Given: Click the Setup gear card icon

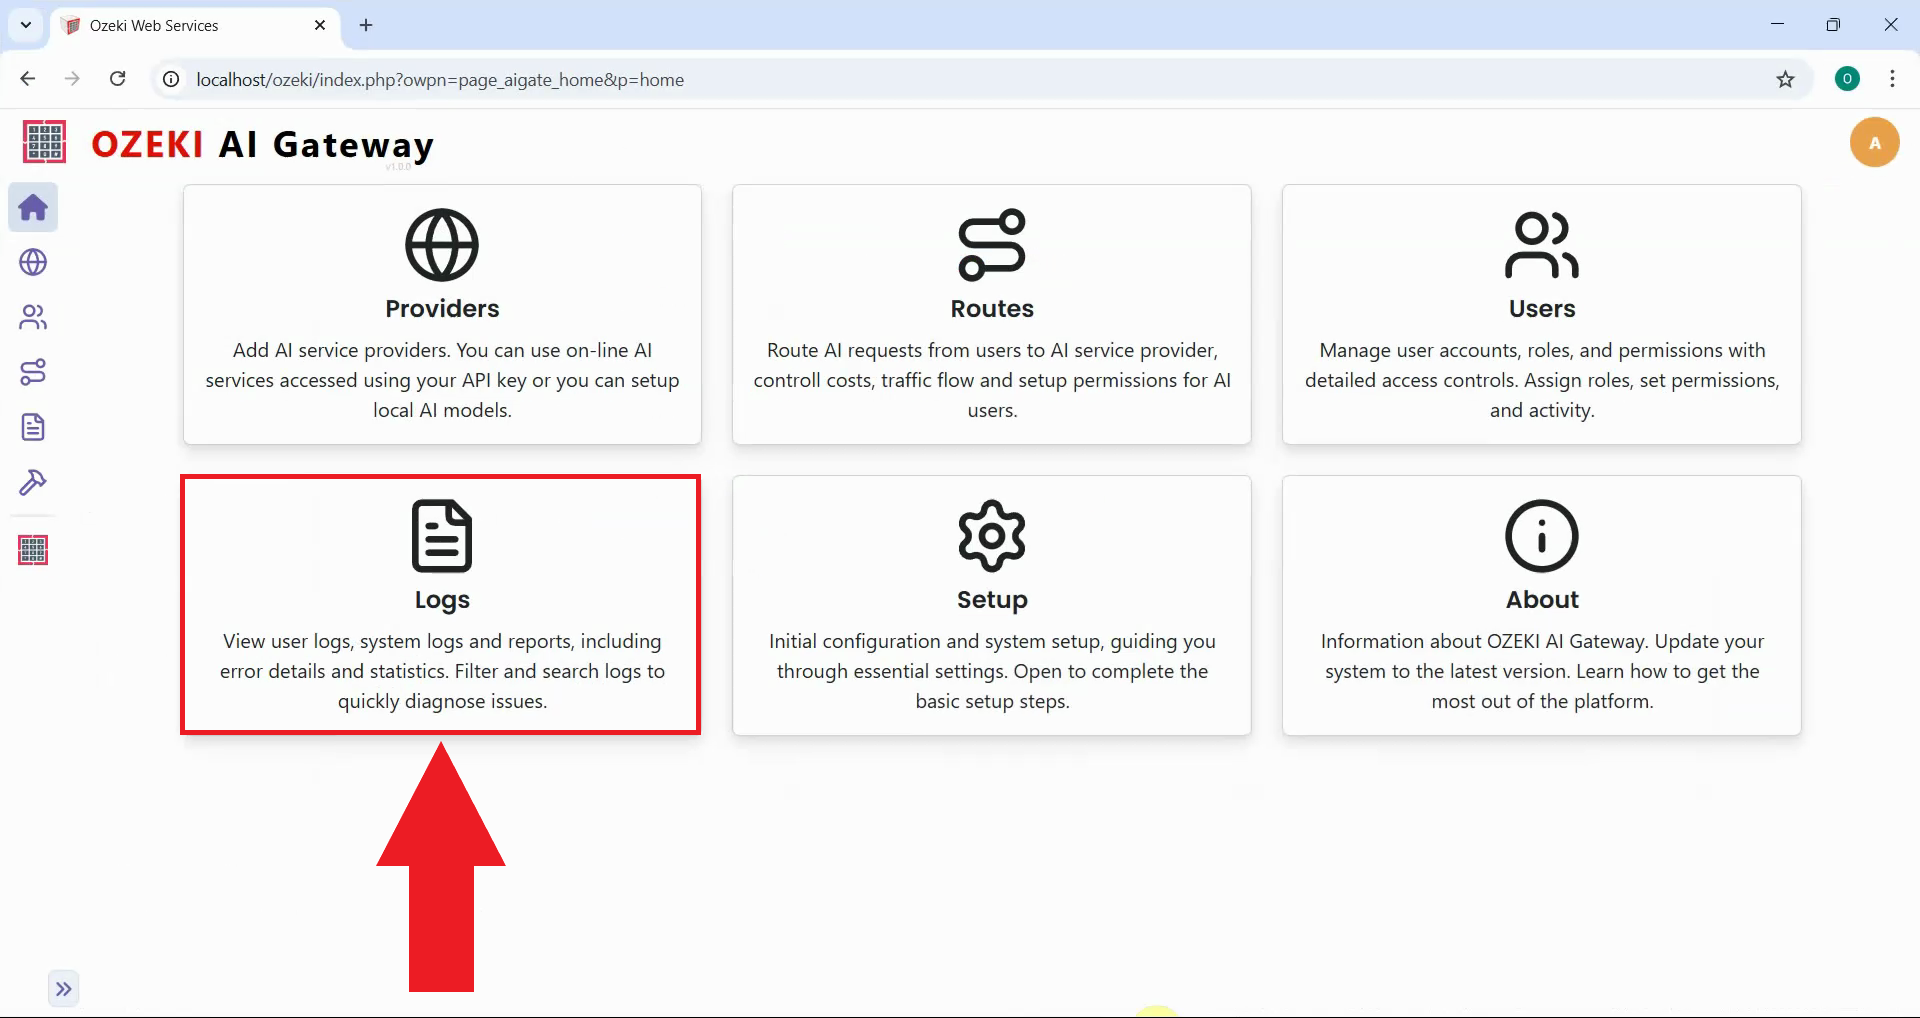Looking at the screenshot, I should [991, 535].
